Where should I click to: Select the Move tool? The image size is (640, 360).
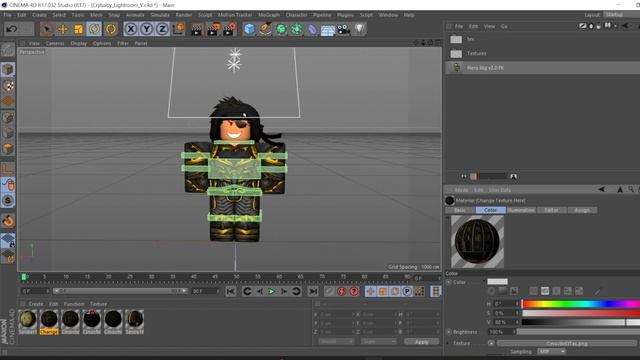coord(63,29)
